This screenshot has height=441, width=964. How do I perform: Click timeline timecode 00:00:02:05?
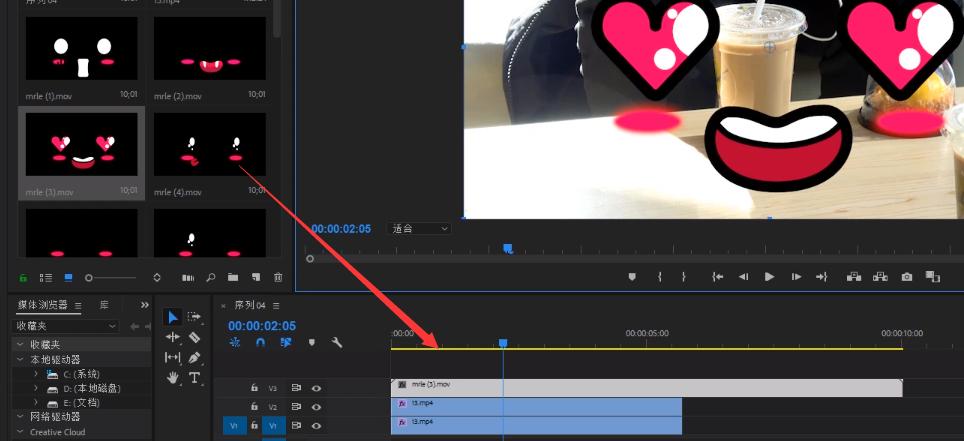click(x=262, y=326)
